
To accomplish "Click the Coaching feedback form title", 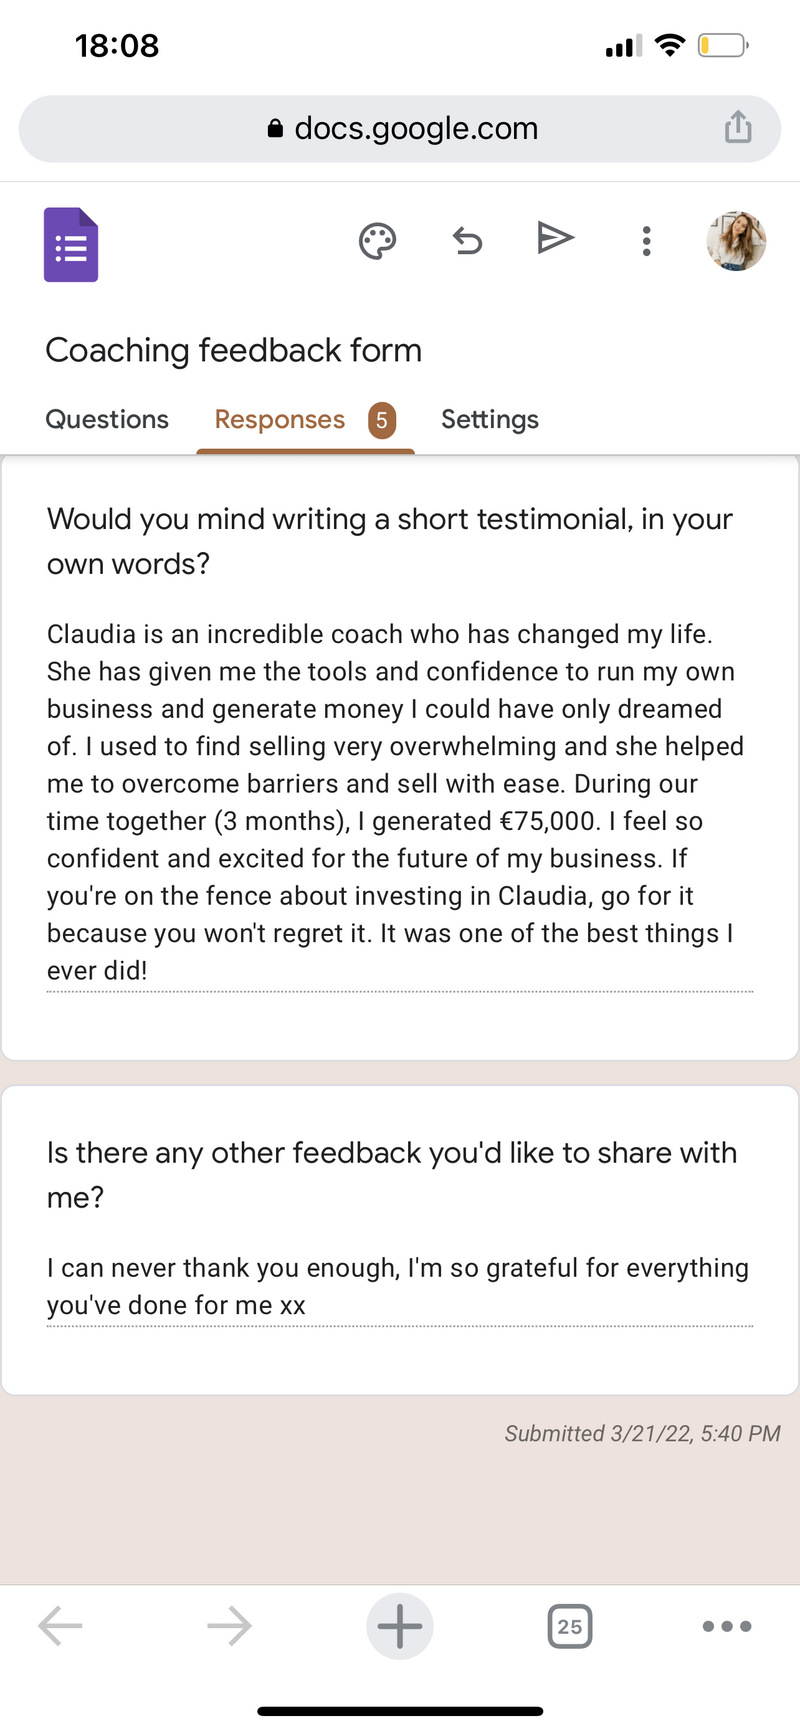I will 234,350.
